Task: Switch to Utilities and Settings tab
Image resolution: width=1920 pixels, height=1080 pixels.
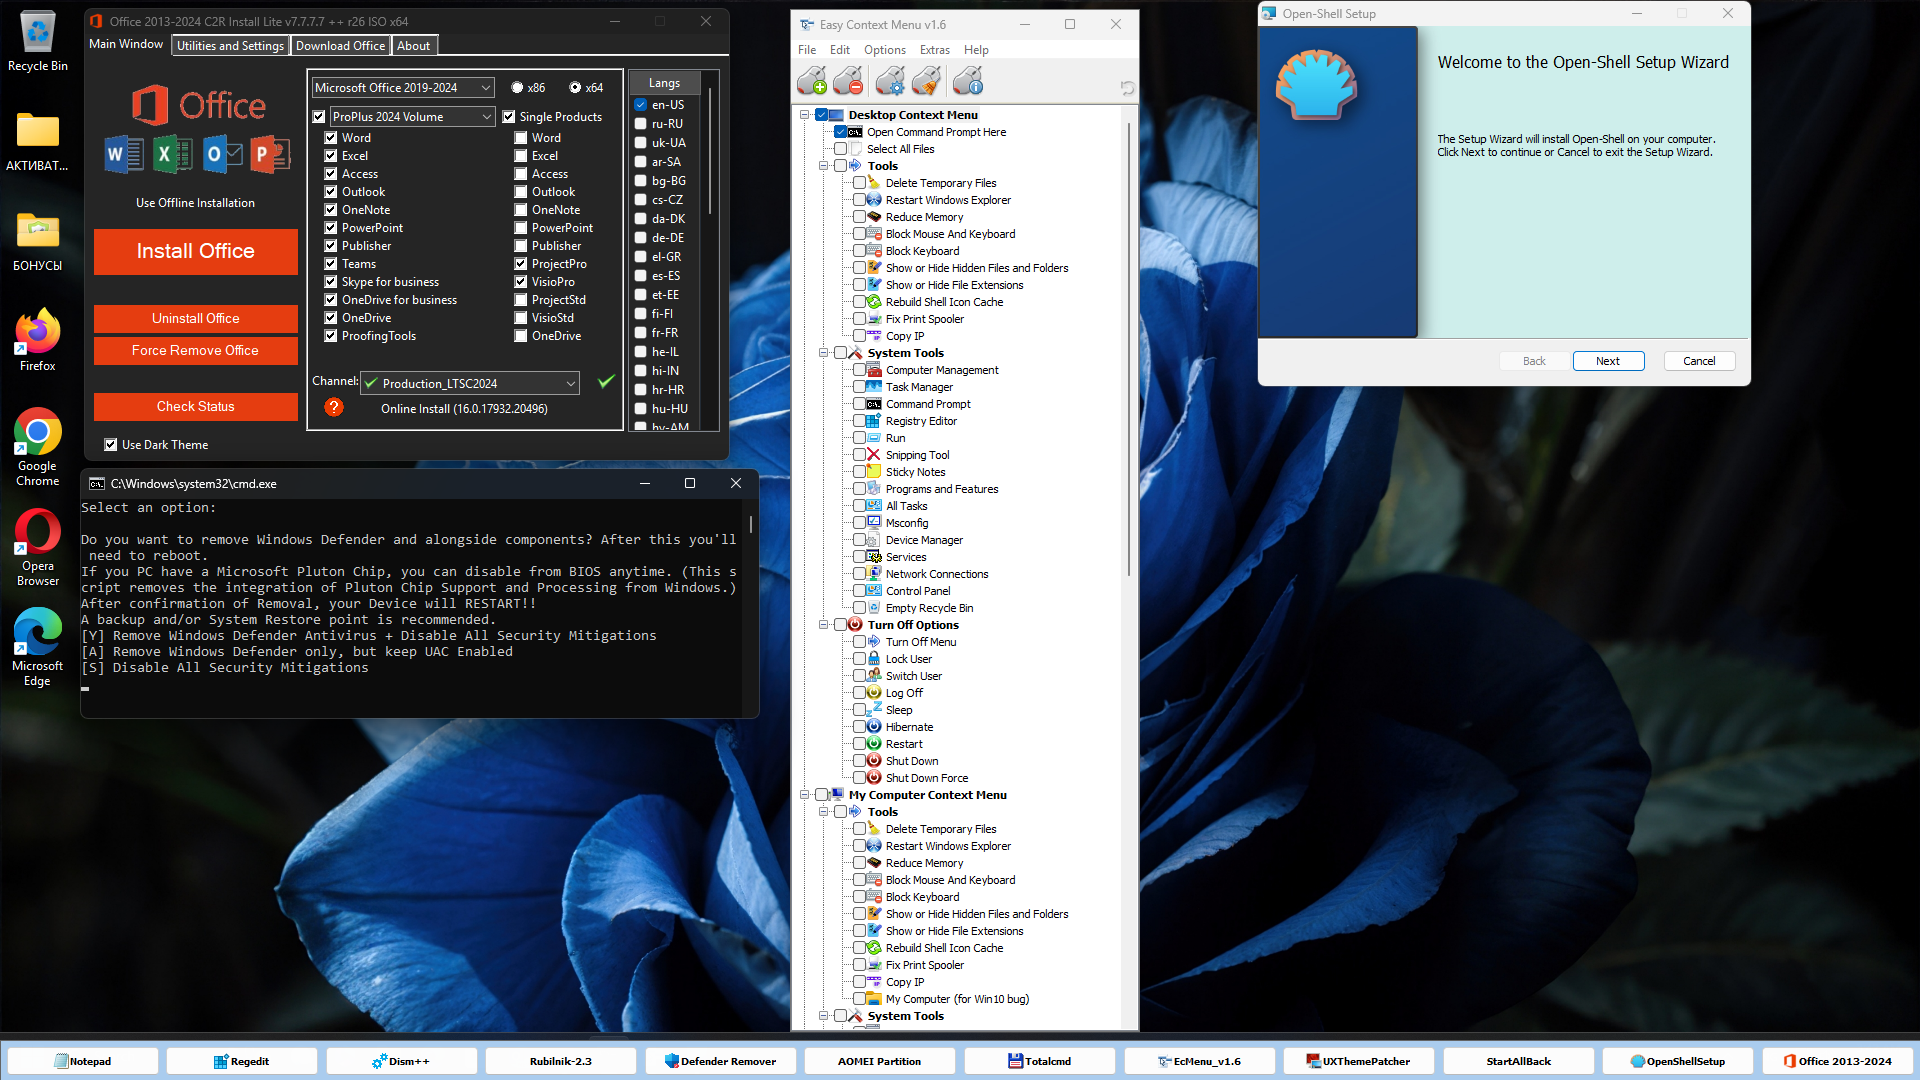Action: 230,46
